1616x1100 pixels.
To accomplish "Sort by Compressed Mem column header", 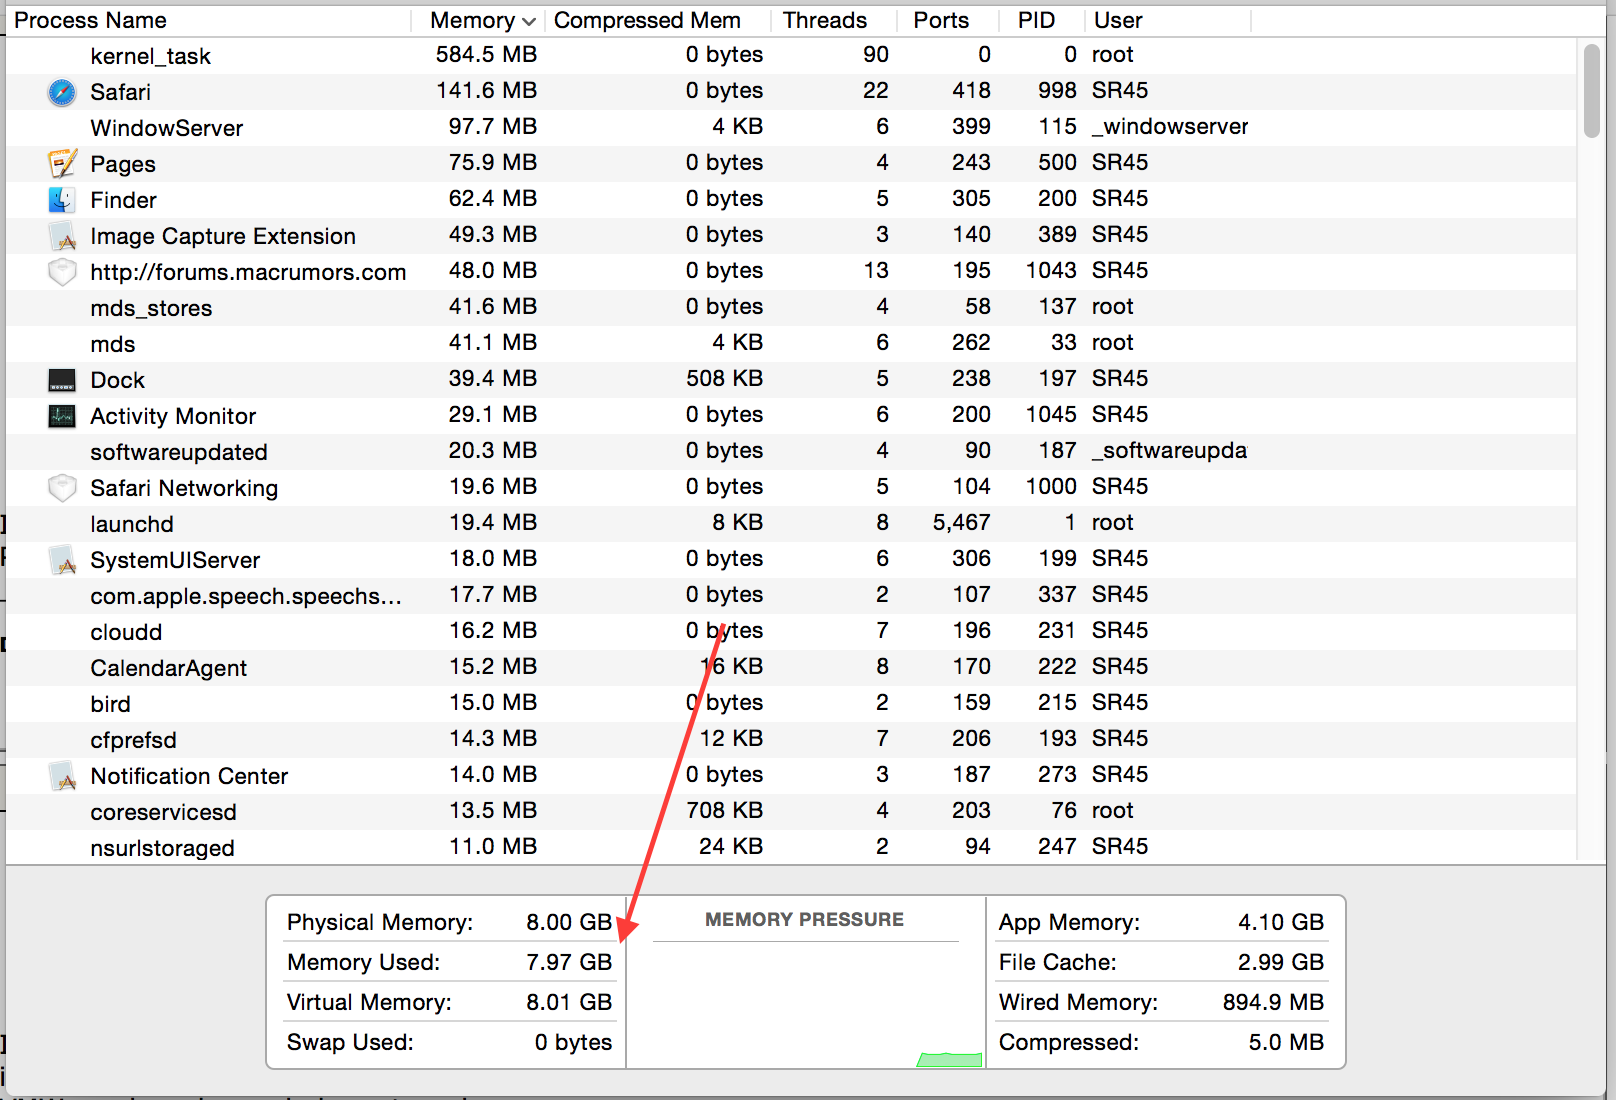I will [x=658, y=20].
